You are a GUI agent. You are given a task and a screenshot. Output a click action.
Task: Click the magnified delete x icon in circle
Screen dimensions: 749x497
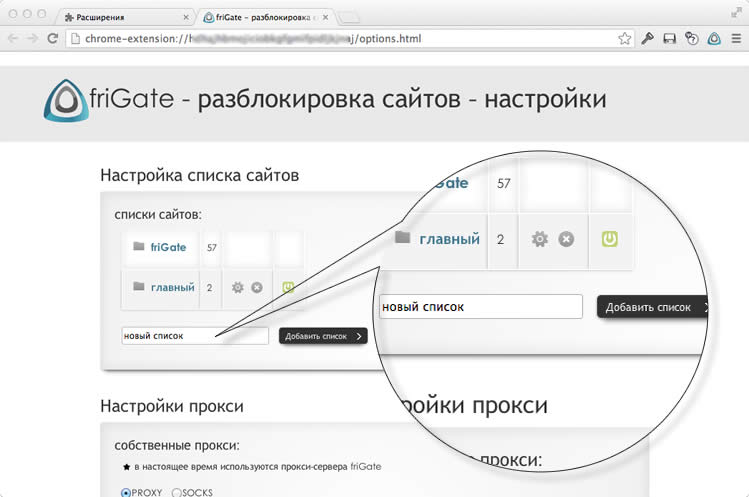(566, 239)
